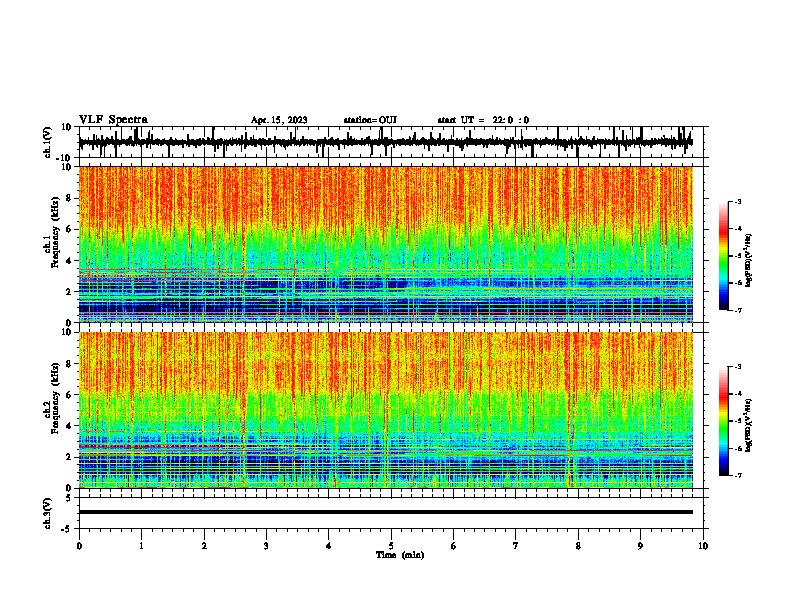Image resolution: width=792 pixels, height=612 pixels.
Task: Click time axis tick label "0"
Action: pyautogui.click(x=79, y=546)
